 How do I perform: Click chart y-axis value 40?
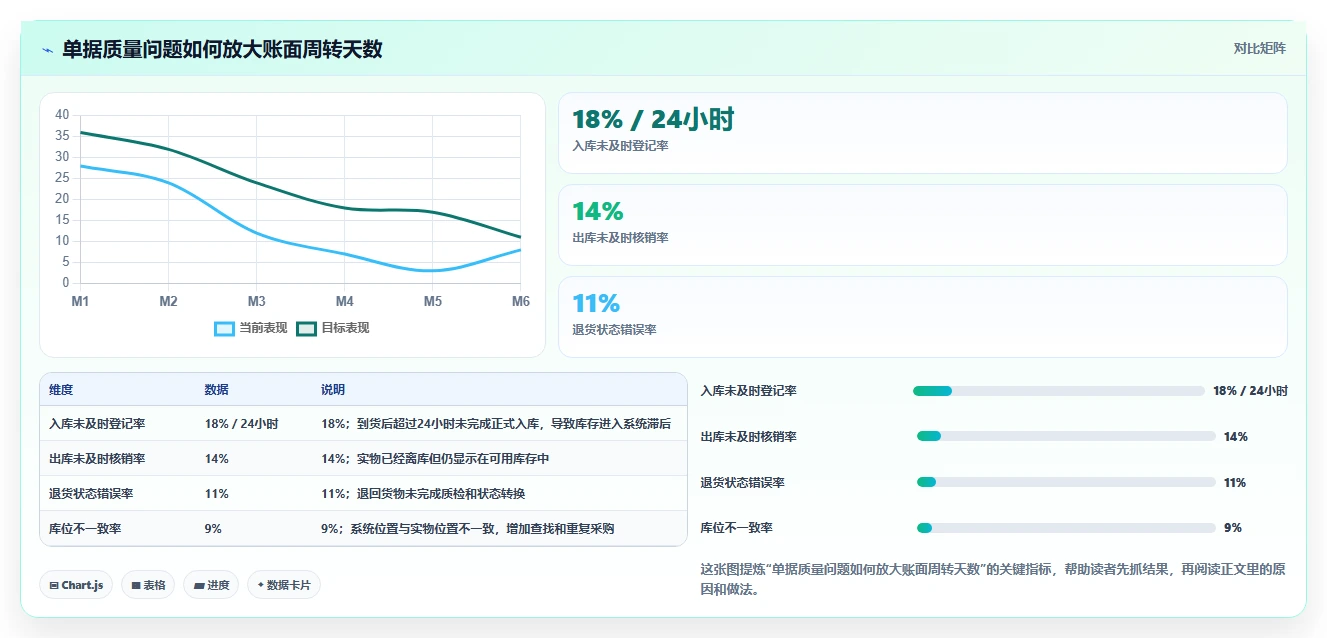tap(62, 114)
